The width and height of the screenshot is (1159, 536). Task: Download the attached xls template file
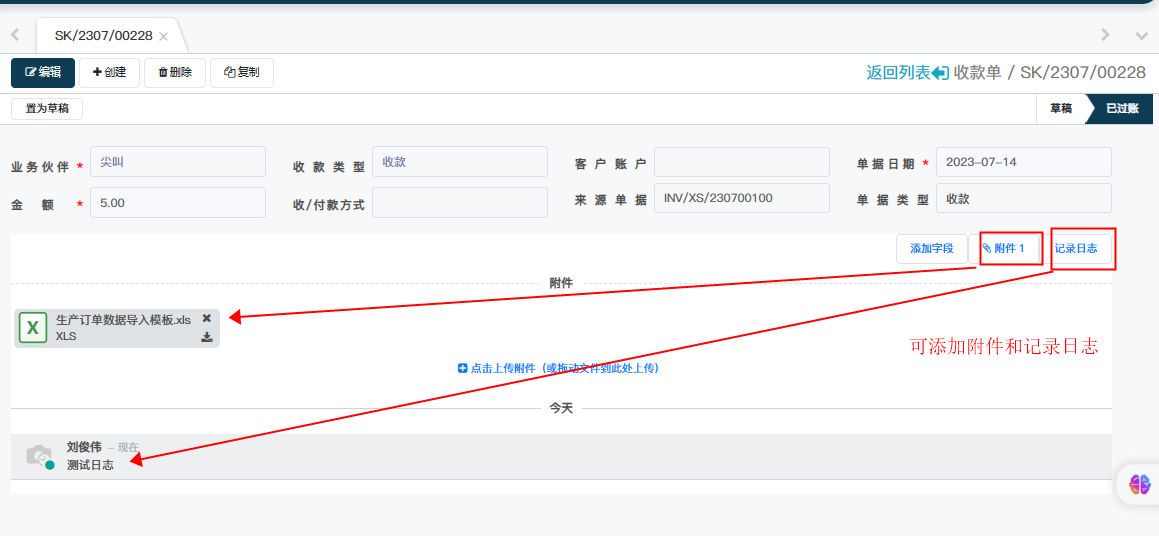(207, 337)
